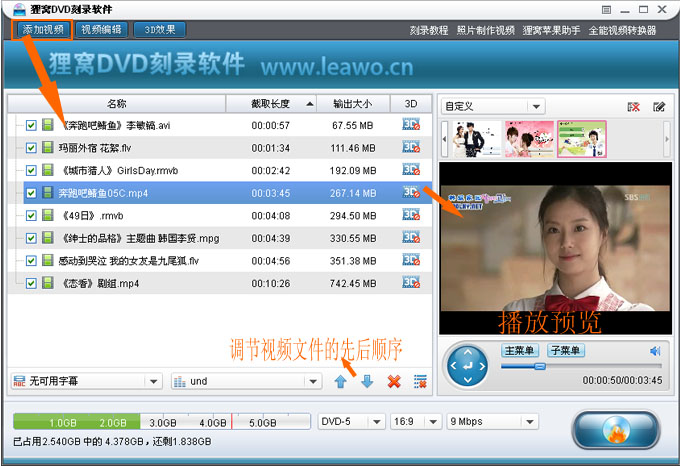Move selected video down with down arrow
Viewport: 680px width, 466px height.
pos(367,381)
